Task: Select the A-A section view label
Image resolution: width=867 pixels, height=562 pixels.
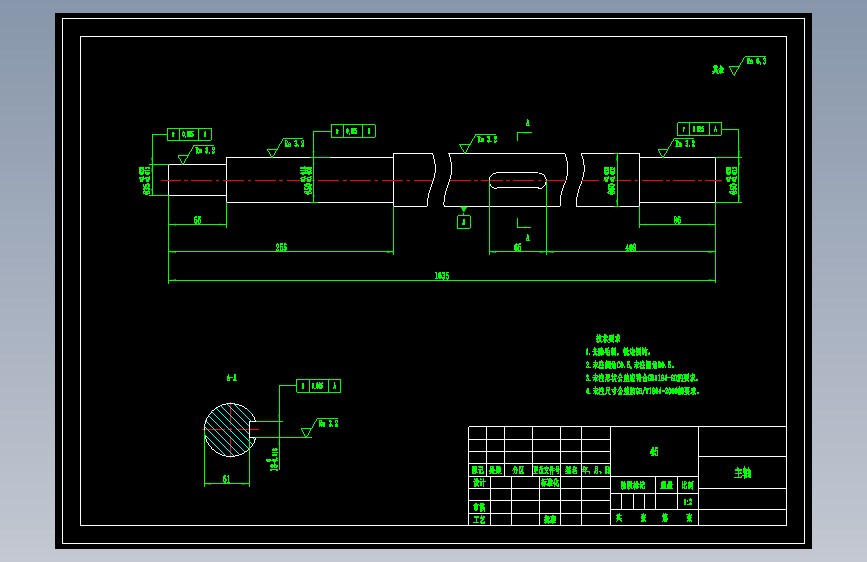Action: tap(232, 378)
